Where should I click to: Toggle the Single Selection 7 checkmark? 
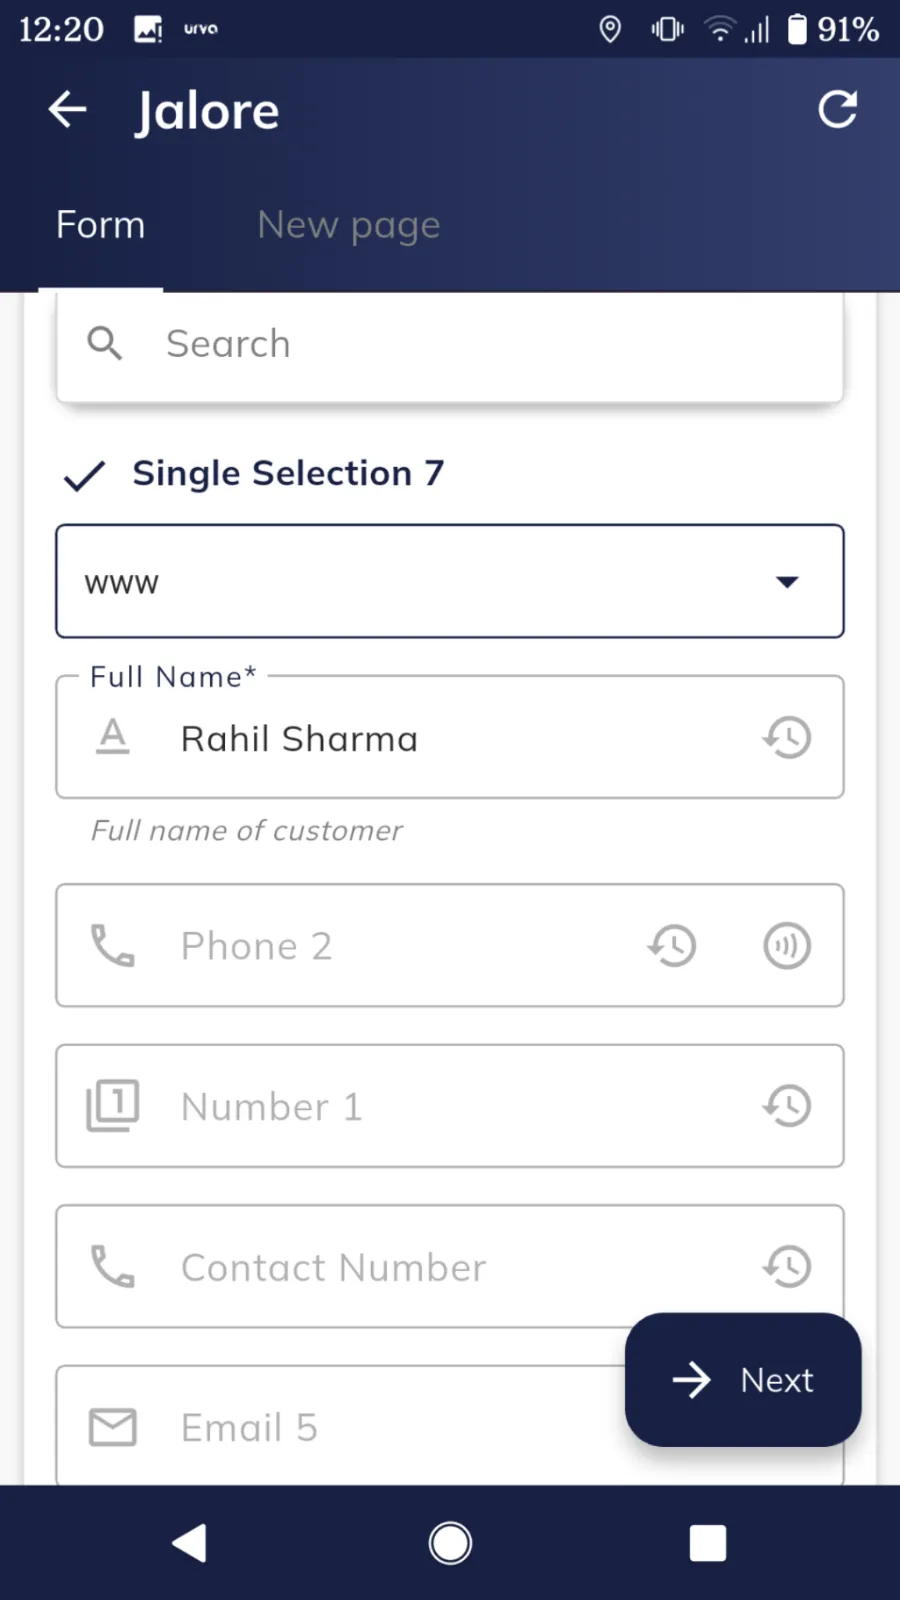tap(85, 476)
